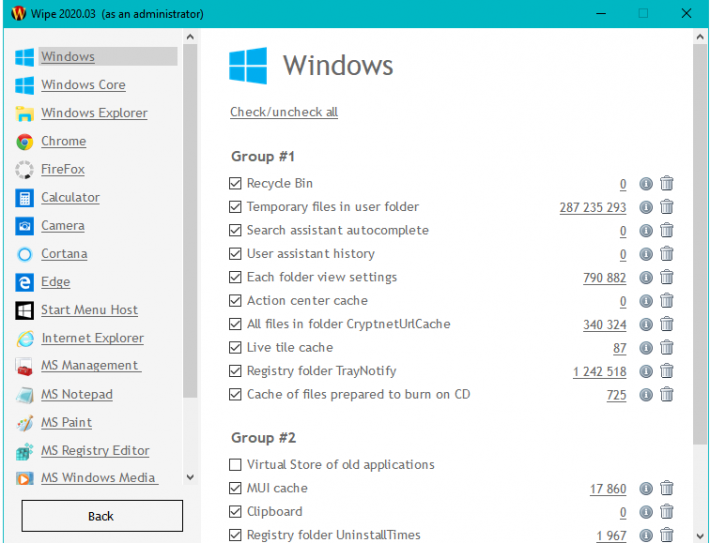
Task: Select MS Paint in the sidebar
Action: [67, 423]
